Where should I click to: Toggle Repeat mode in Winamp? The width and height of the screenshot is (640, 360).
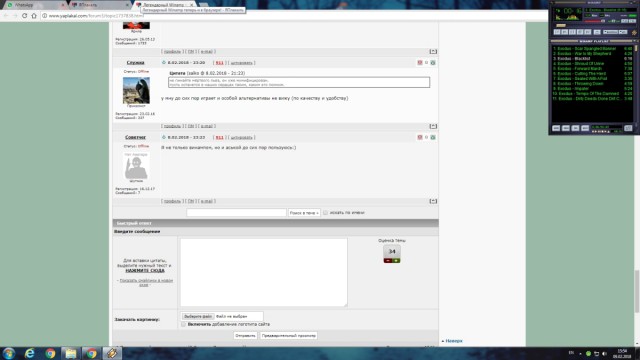[623, 32]
